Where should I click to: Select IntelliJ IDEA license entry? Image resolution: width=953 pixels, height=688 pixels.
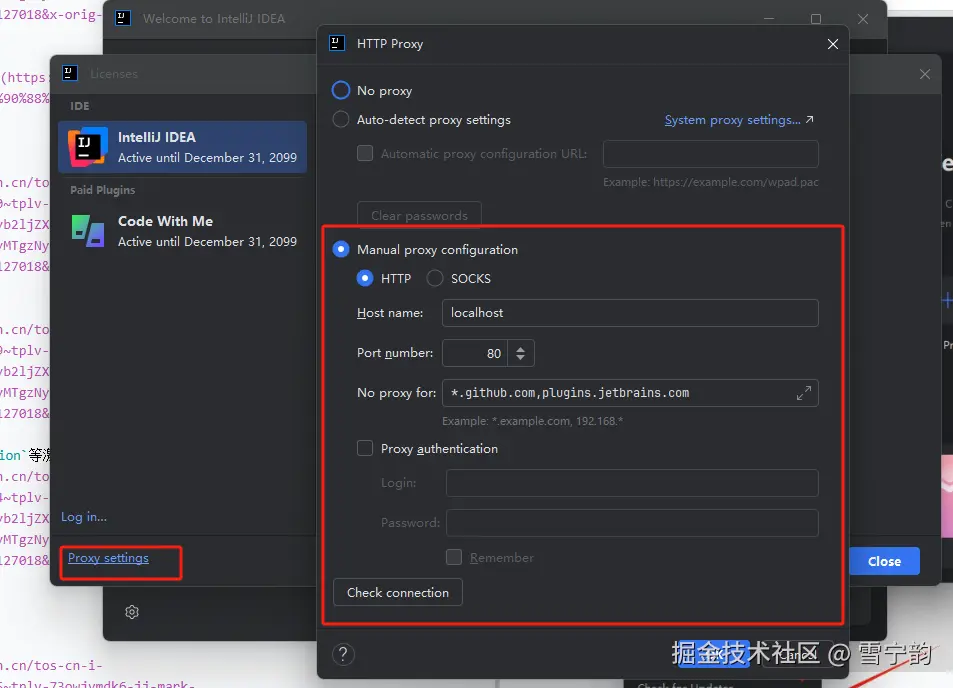pyautogui.click(x=182, y=147)
